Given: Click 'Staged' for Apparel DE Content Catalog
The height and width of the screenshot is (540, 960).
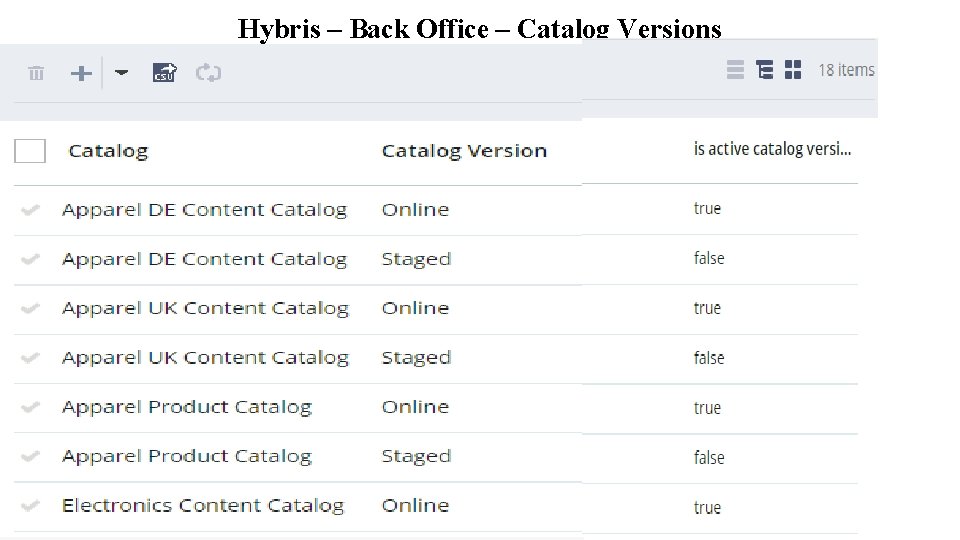Looking at the screenshot, I should 416,260.
